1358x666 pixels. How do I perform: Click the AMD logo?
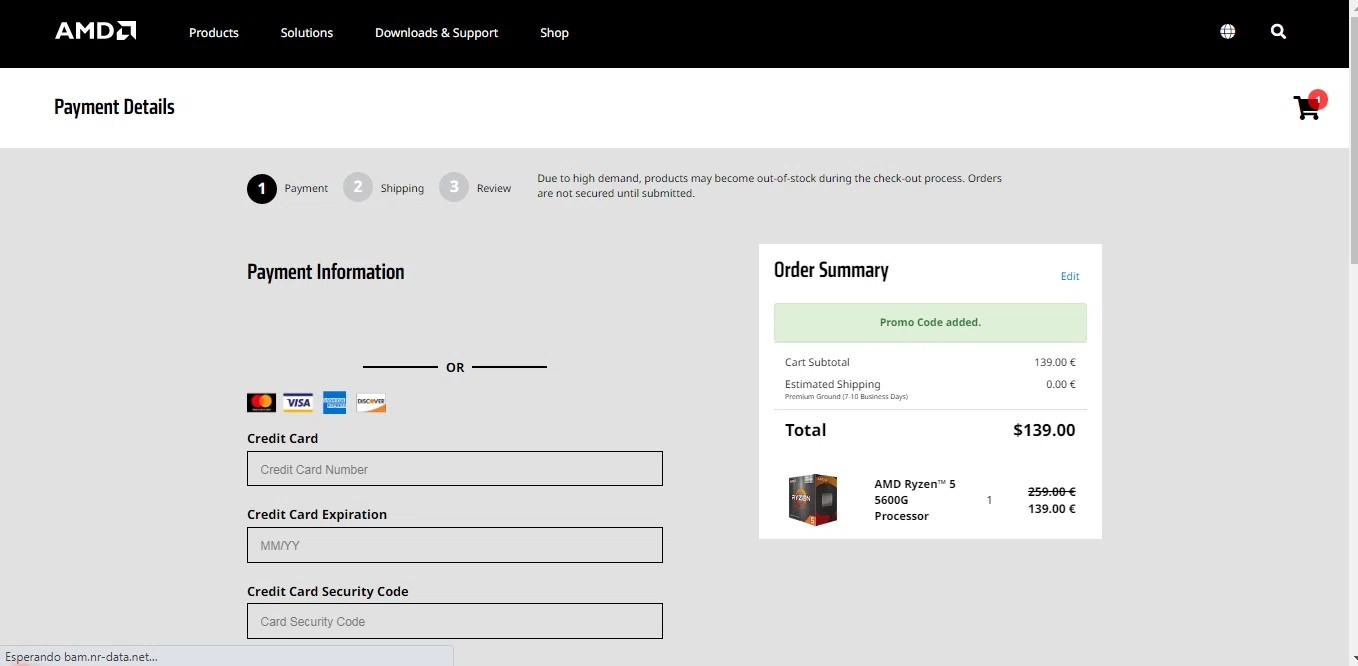point(95,32)
